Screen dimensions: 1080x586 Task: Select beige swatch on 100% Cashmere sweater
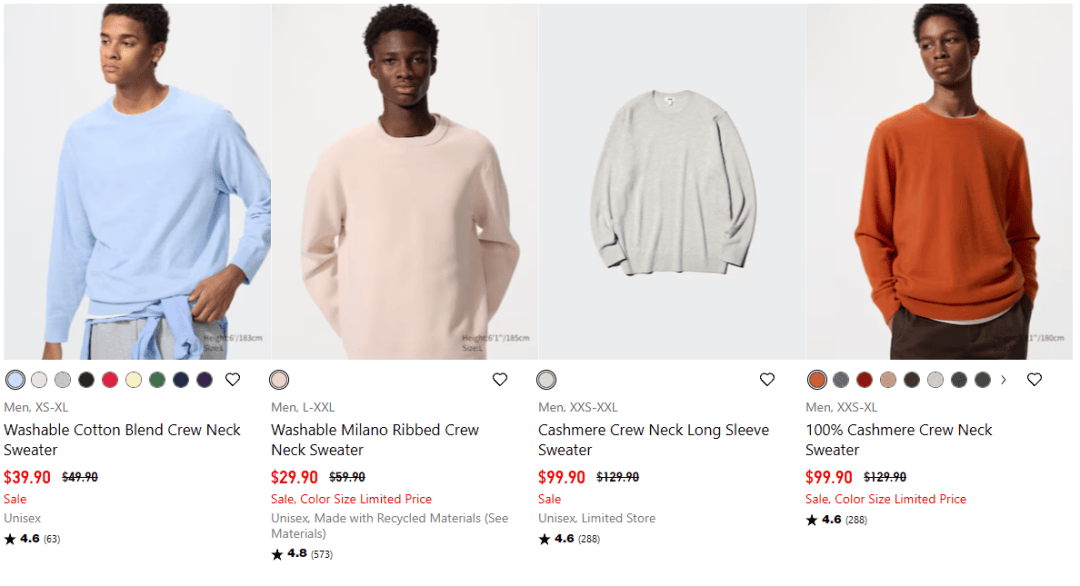pyautogui.click(x=888, y=379)
